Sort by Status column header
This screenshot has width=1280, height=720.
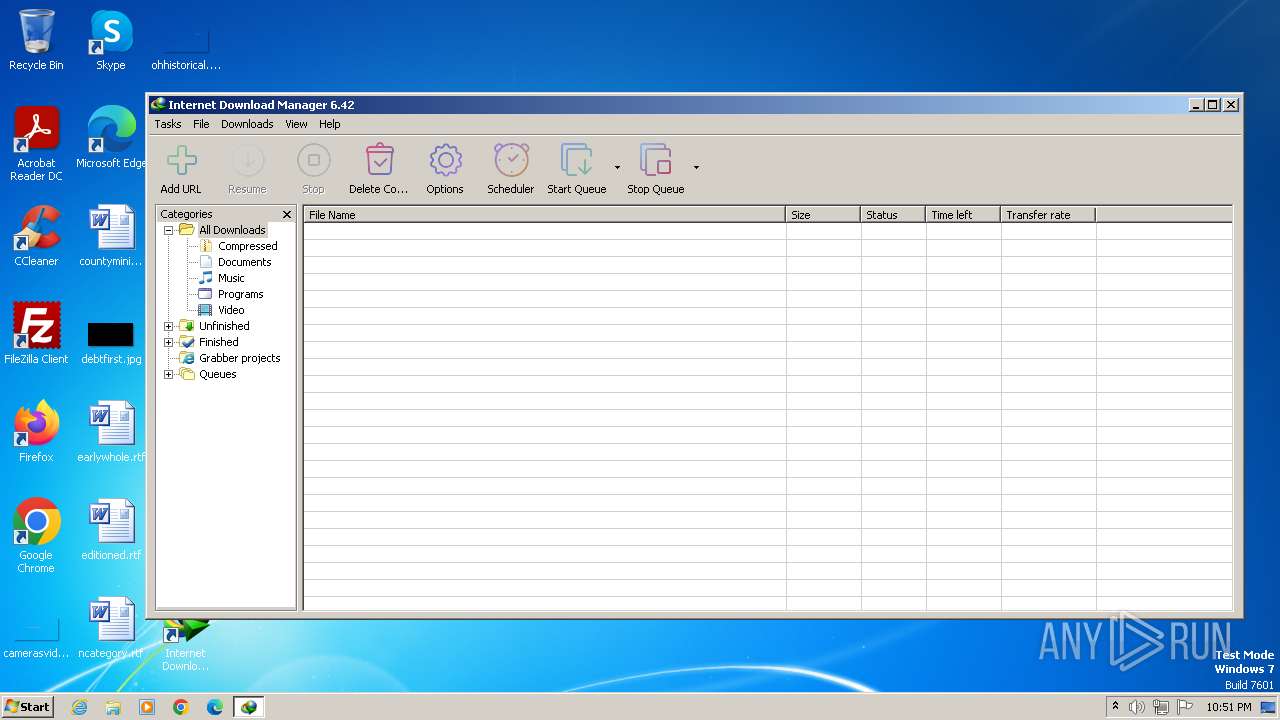point(893,215)
